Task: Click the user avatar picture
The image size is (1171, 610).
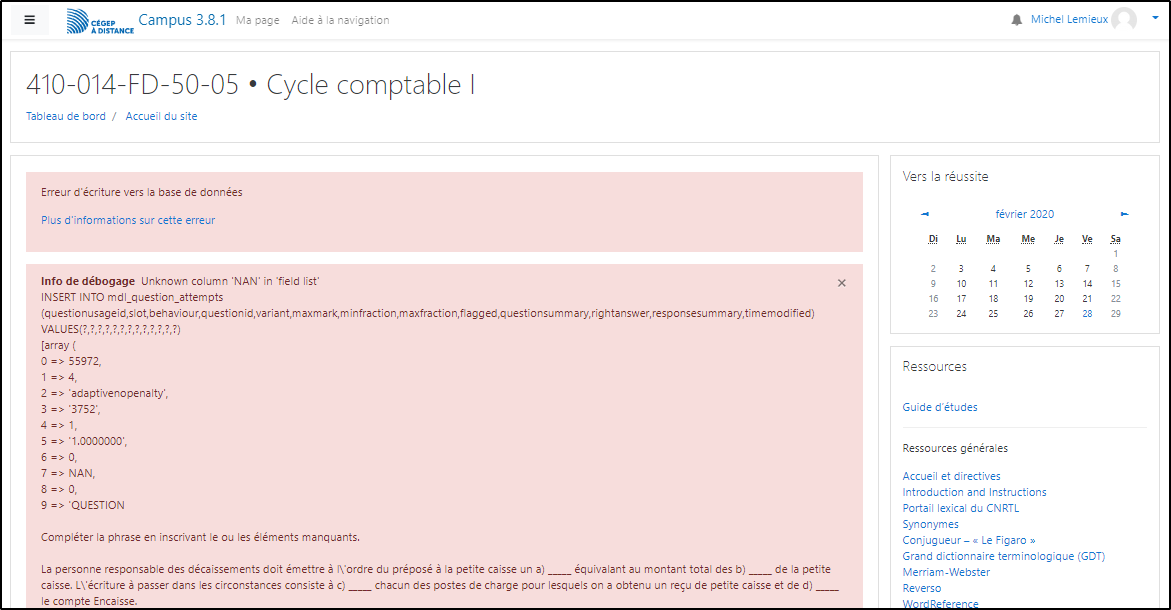Action: 1124,20
